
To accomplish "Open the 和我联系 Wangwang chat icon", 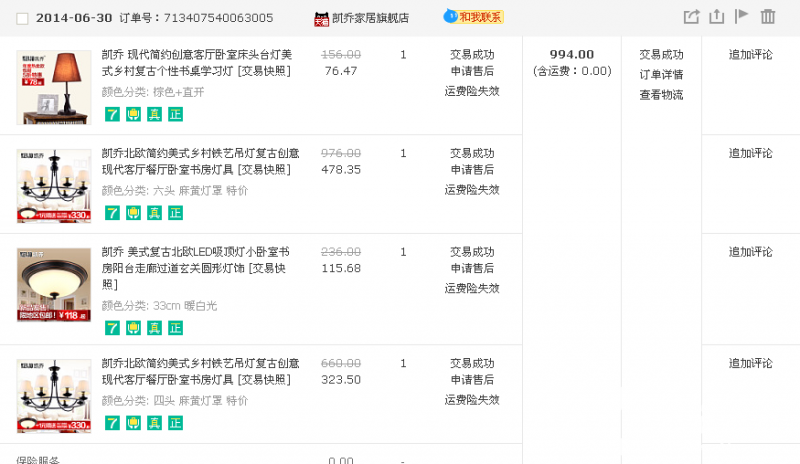I will [x=473, y=17].
